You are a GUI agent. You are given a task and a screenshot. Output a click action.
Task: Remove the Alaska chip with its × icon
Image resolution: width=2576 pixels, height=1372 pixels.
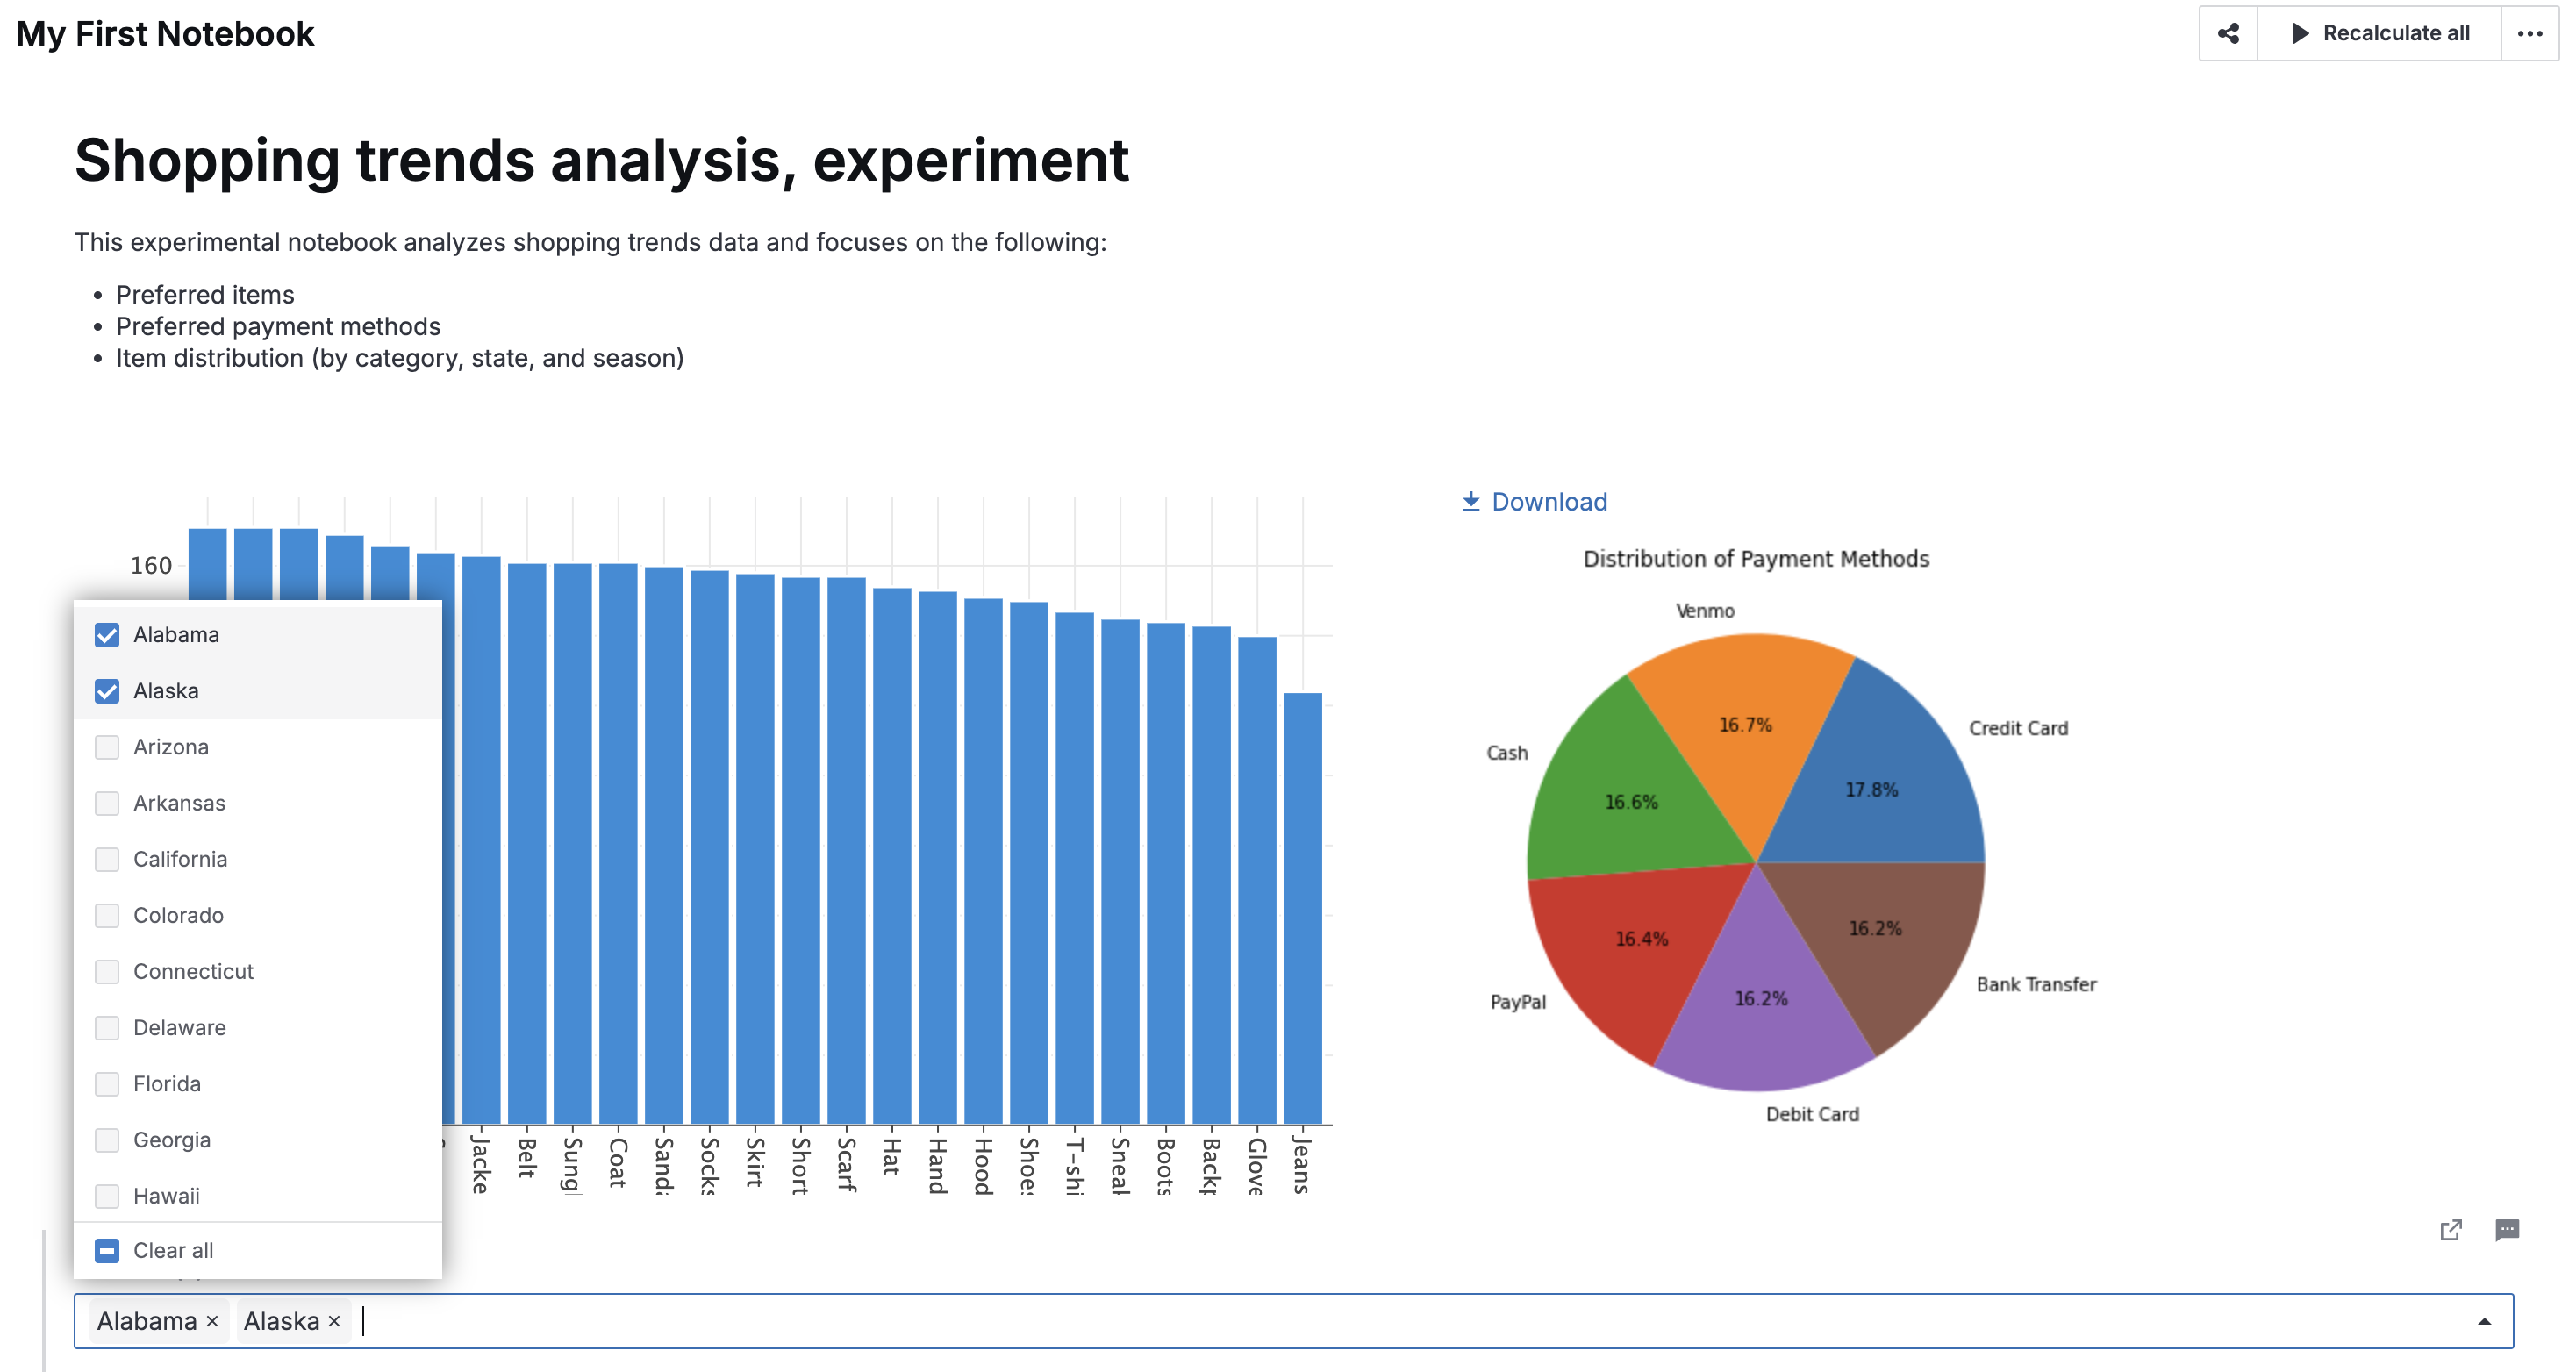coord(334,1321)
